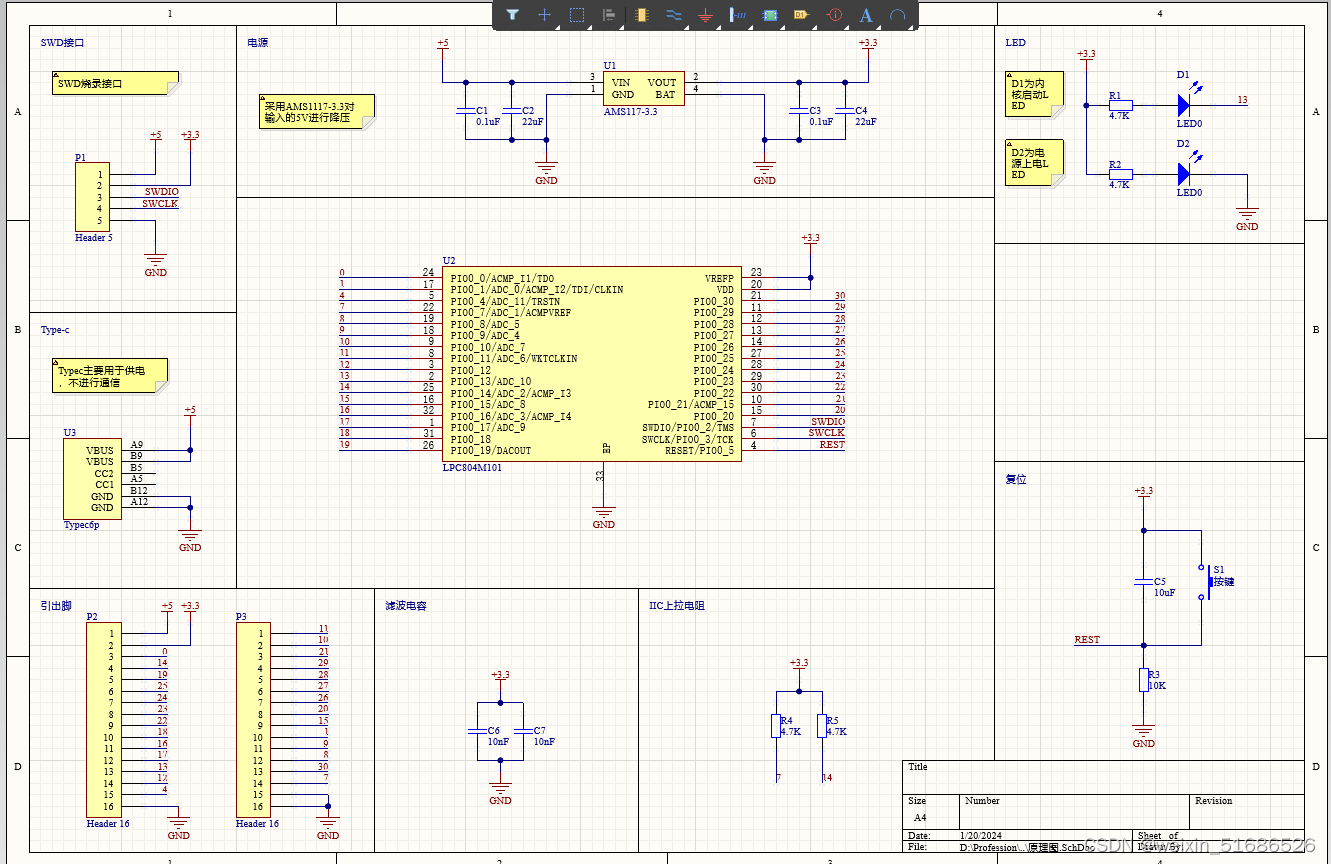Image resolution: width=1331 pixels, height=864 pixels.
Task: Select capacitor C3 0.1uF
Action: 798,109
